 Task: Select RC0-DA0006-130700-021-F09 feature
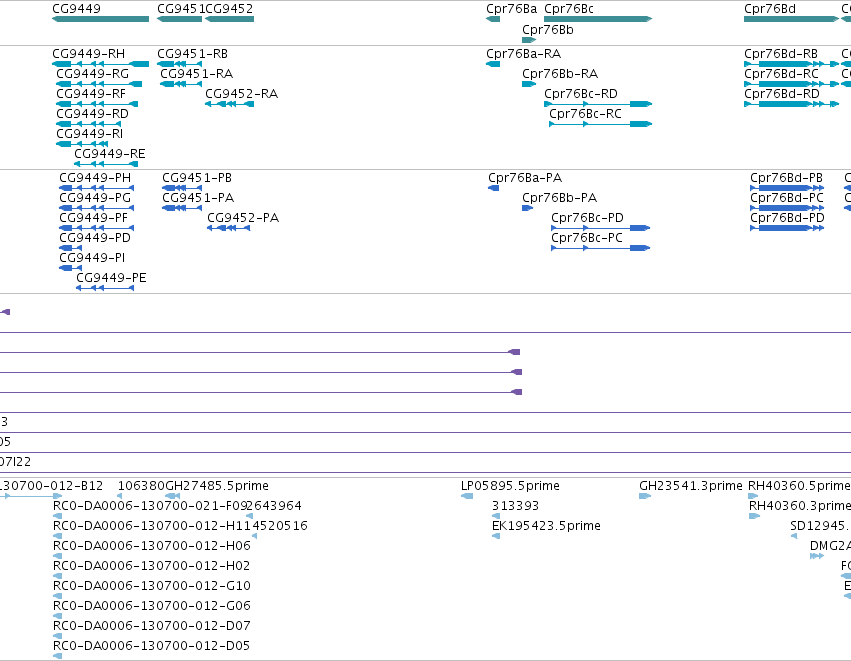(150, 506)
